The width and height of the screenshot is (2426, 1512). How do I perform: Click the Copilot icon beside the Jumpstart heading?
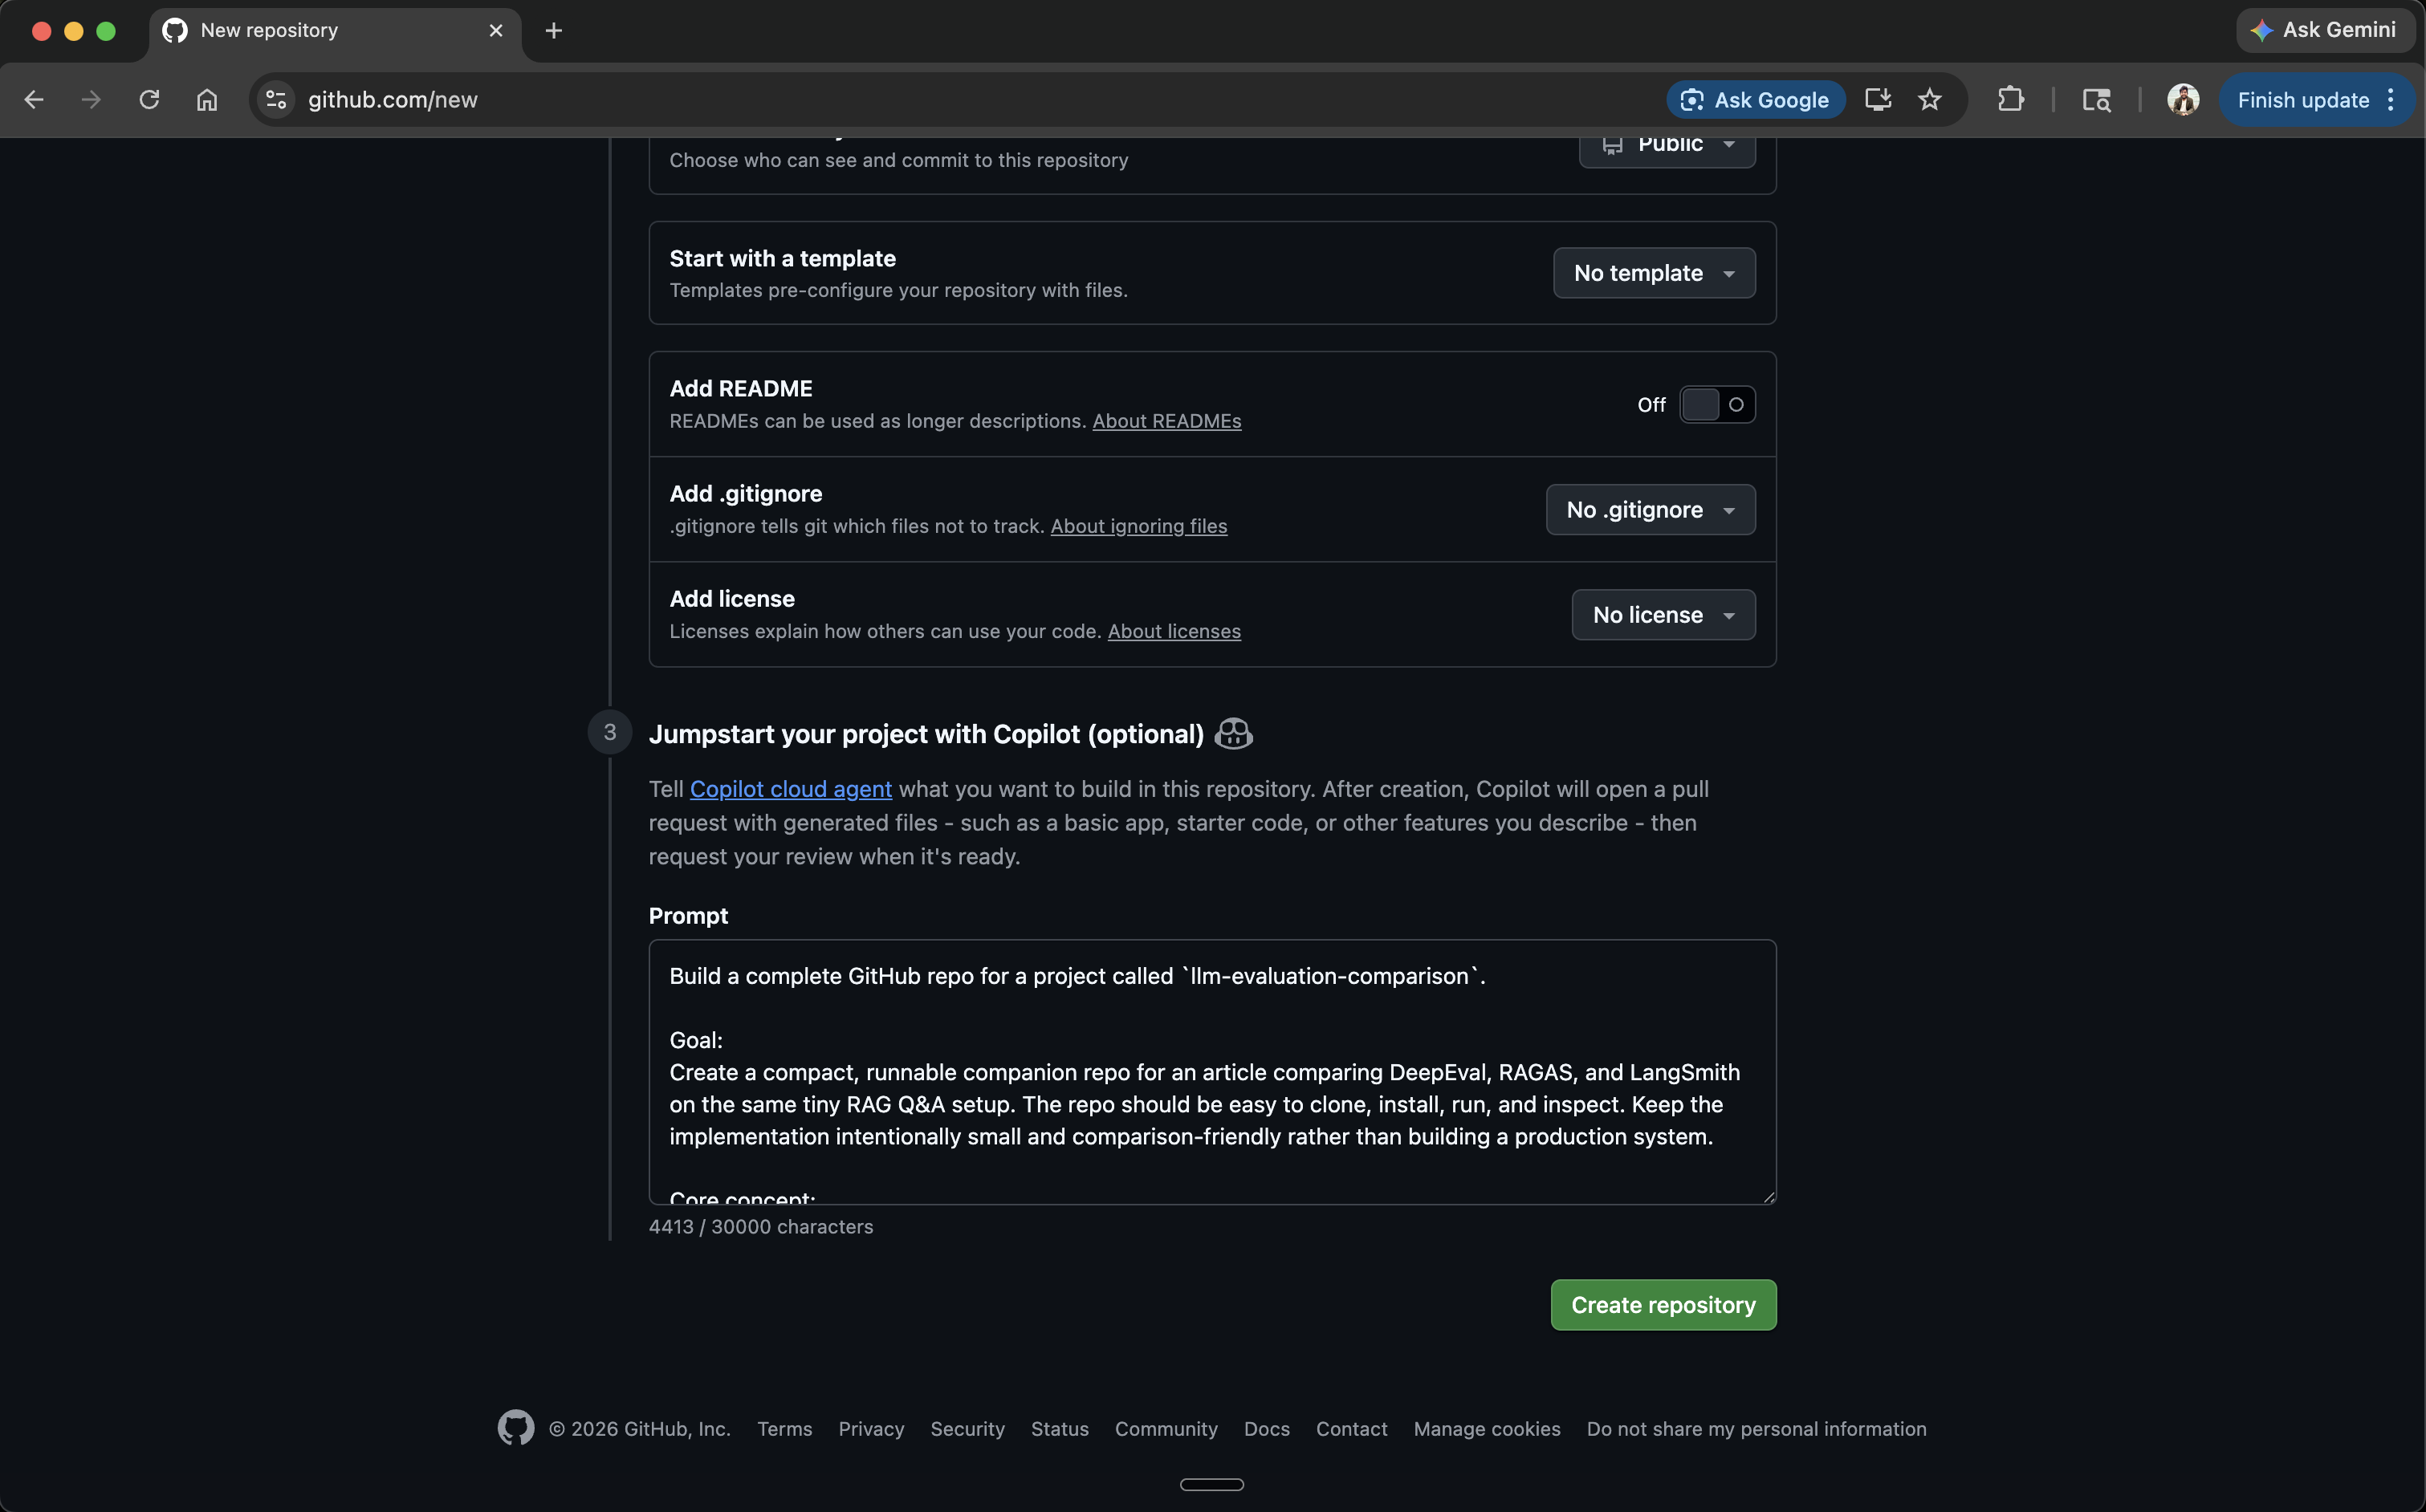tap(1233, 733)
